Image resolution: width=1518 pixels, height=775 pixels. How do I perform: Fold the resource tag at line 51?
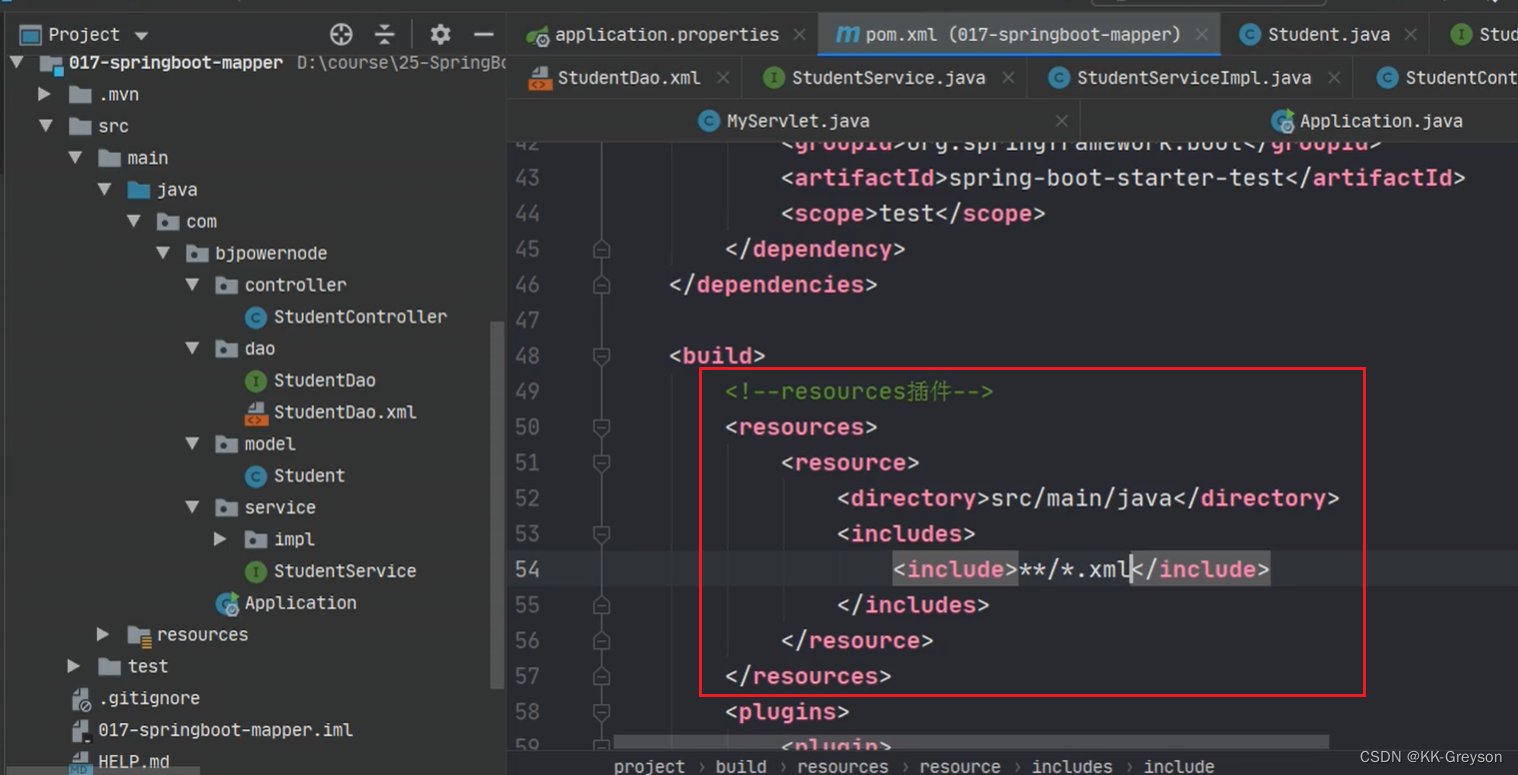[x=601, y=463]
